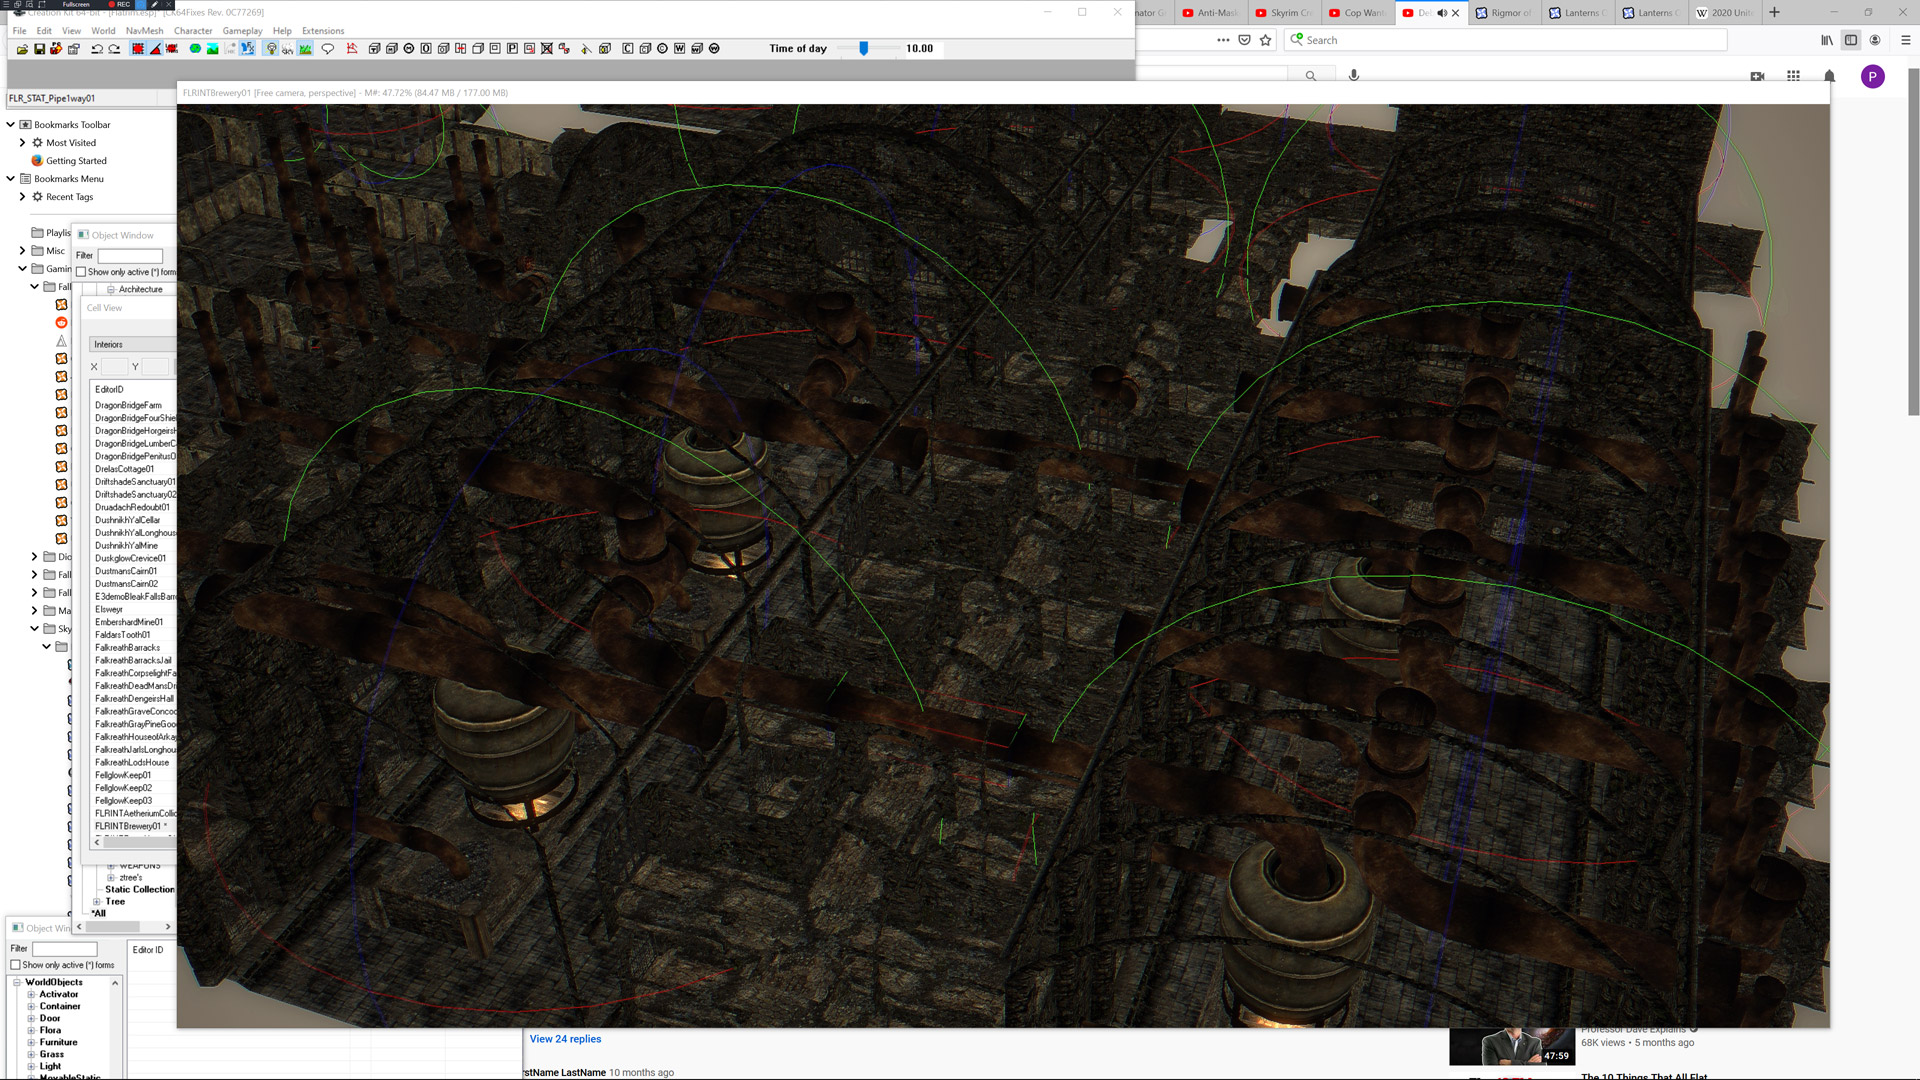Click the Time of day slider handle

[x=863, y=48]
